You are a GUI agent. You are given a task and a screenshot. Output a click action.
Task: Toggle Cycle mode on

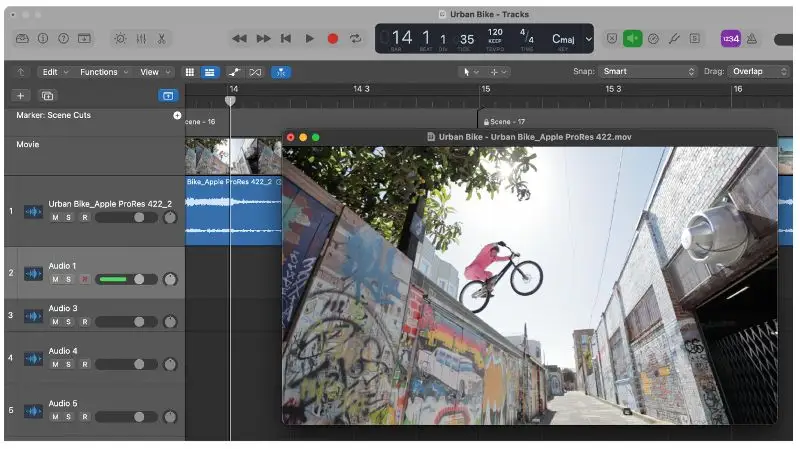pos(355,39)
